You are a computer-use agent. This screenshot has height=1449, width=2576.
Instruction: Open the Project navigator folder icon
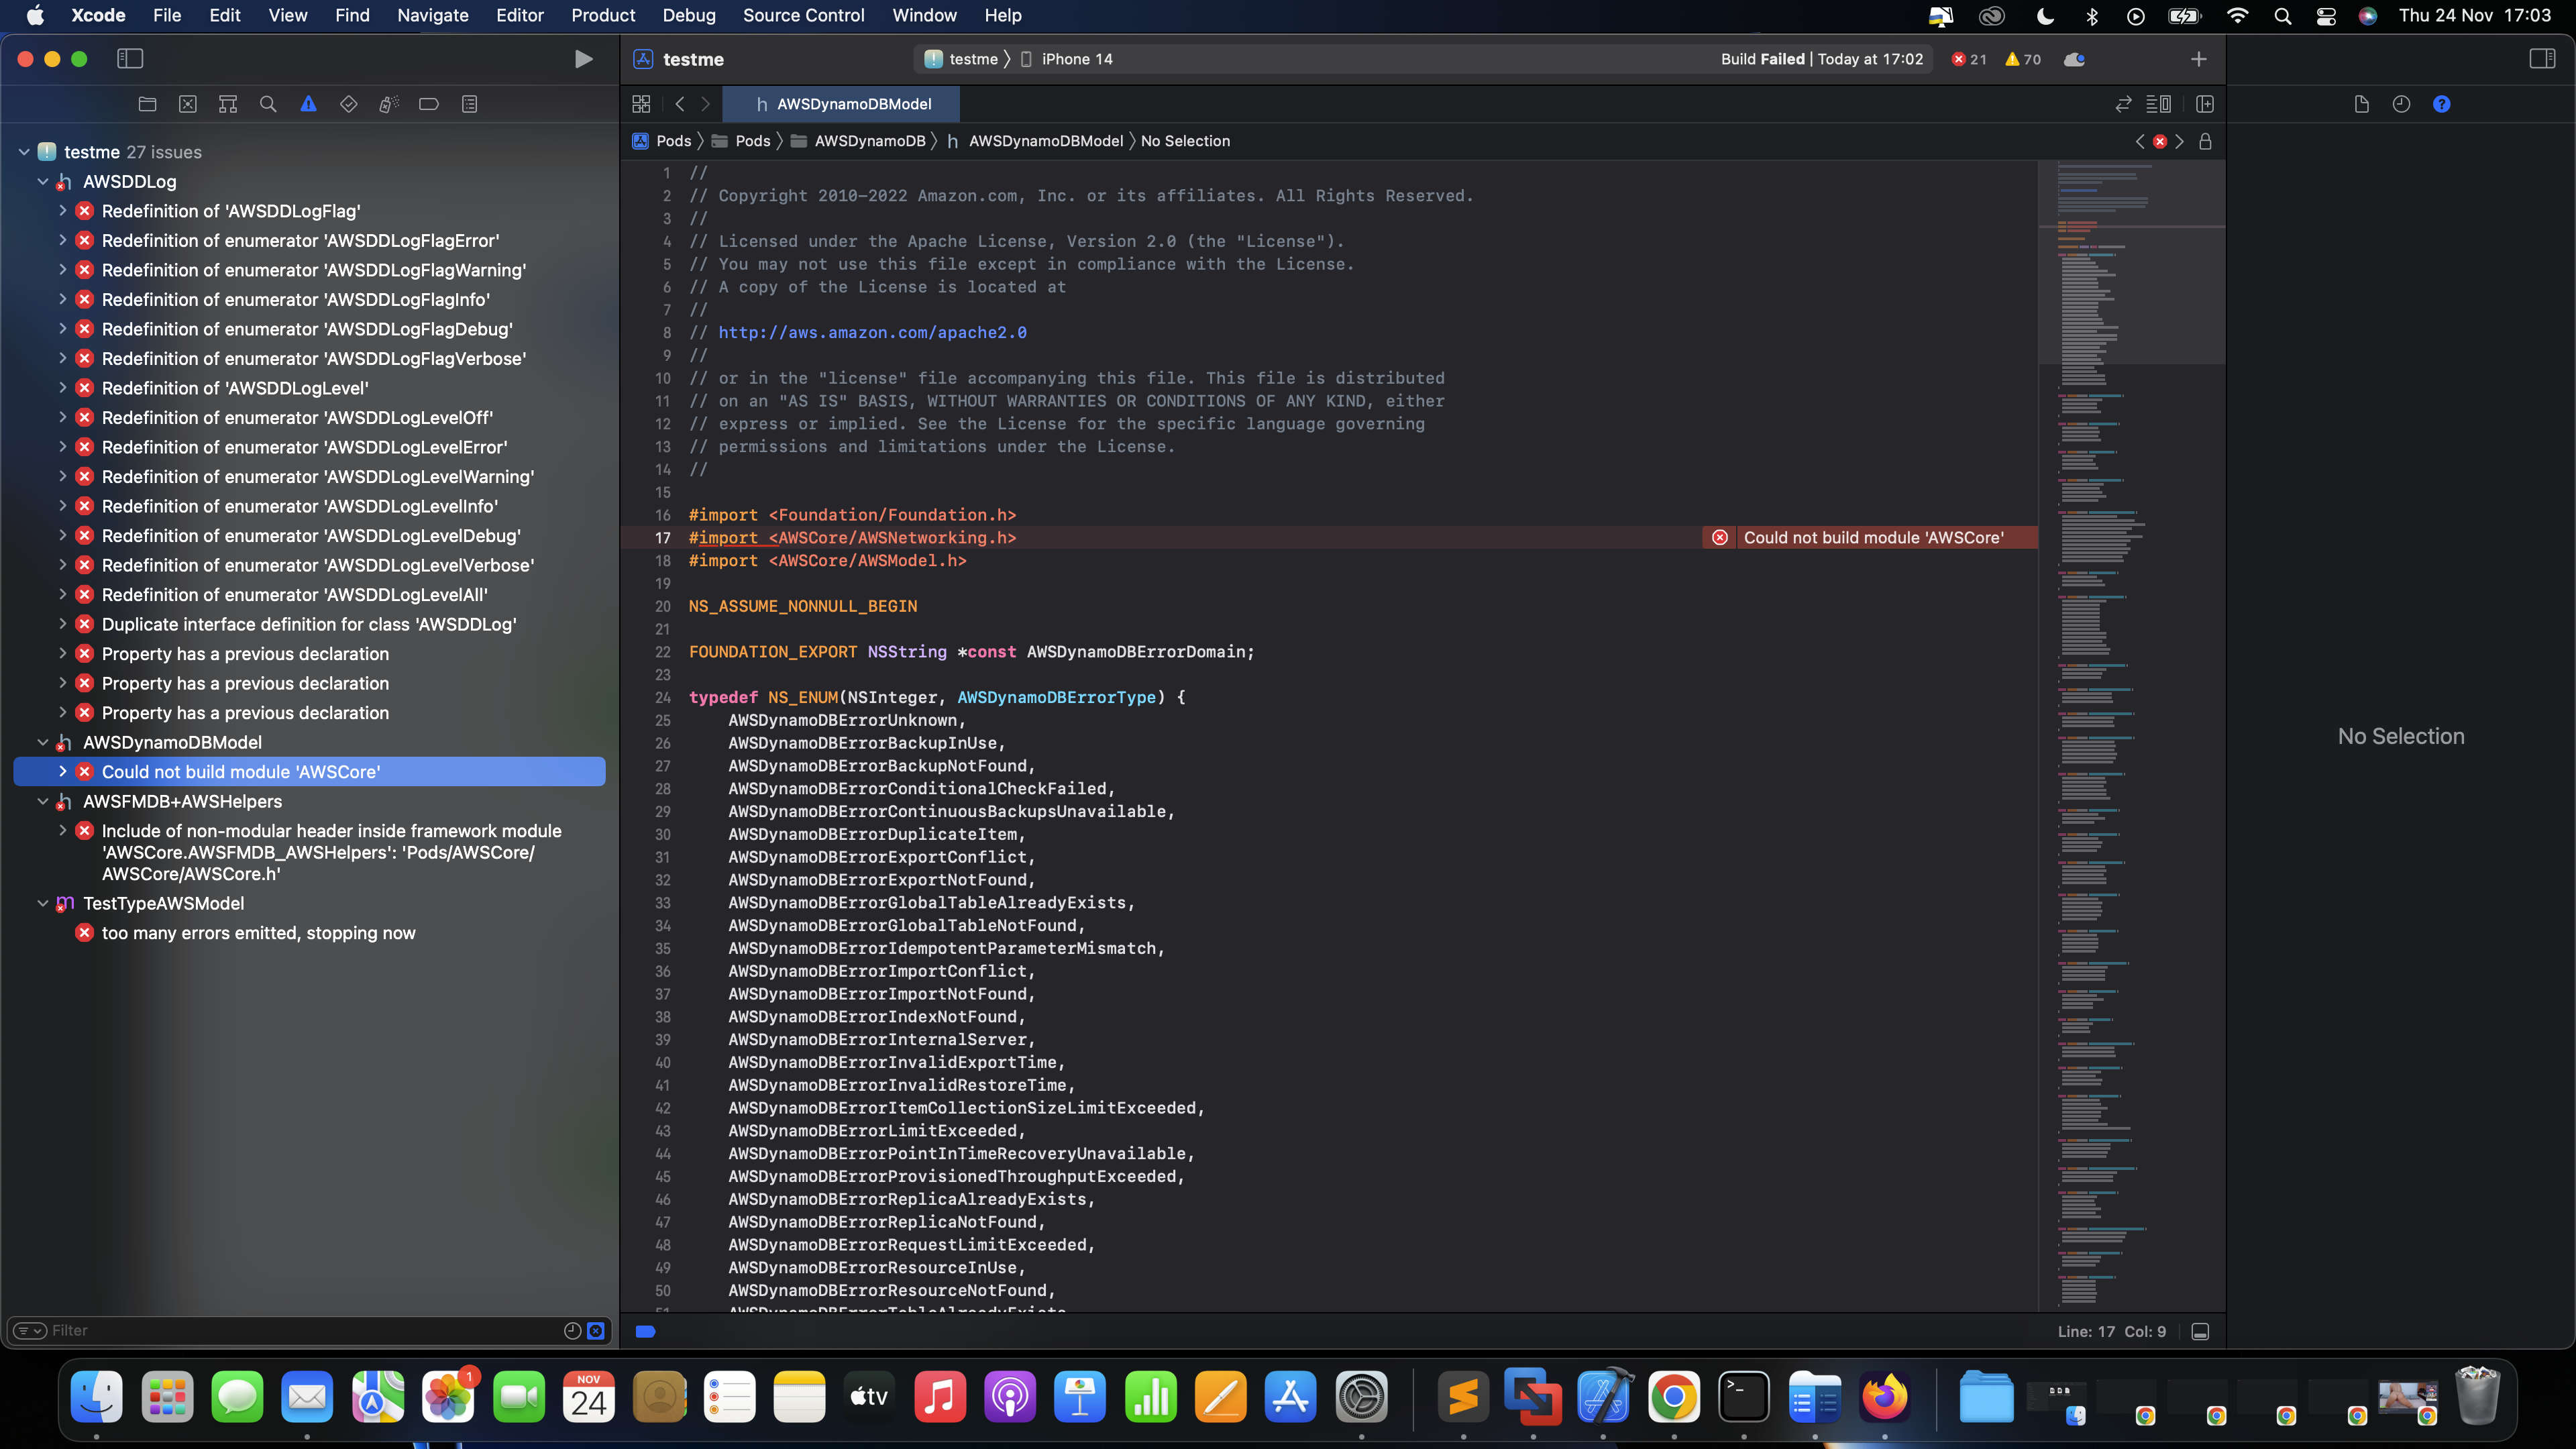point(147,103)
